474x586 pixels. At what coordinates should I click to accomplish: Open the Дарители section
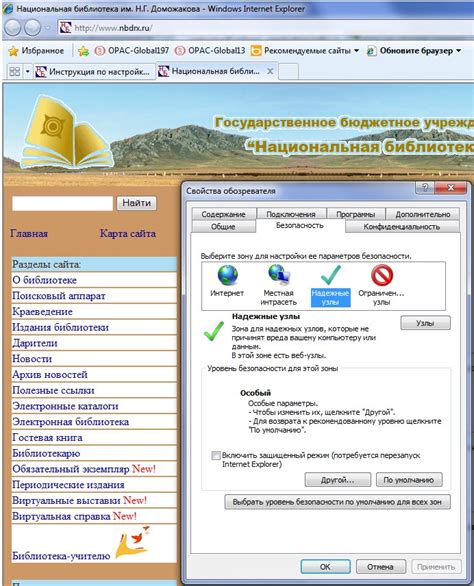coord(35,343)
